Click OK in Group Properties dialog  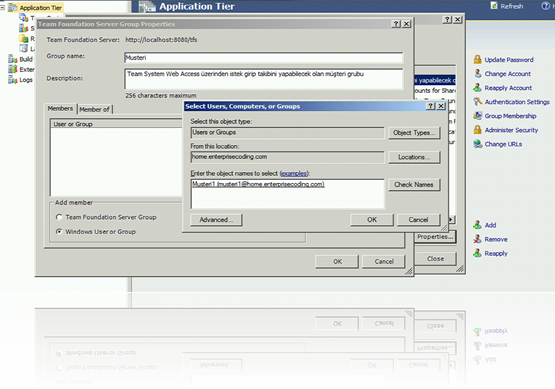[337, 262]
